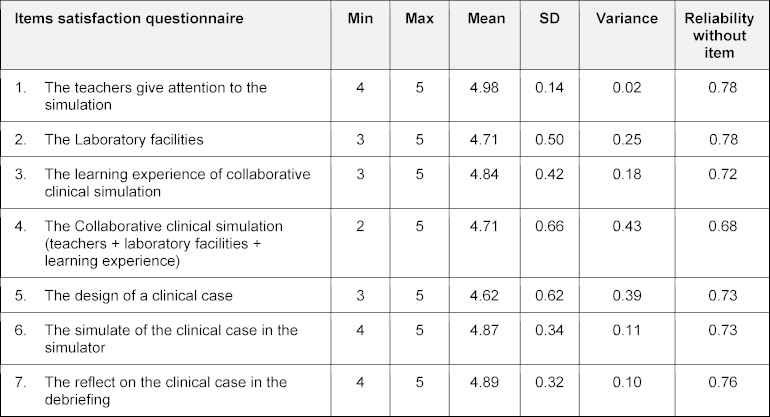Select the Min column header
Viewport: 770px width, 417px height.
(358, 19)
